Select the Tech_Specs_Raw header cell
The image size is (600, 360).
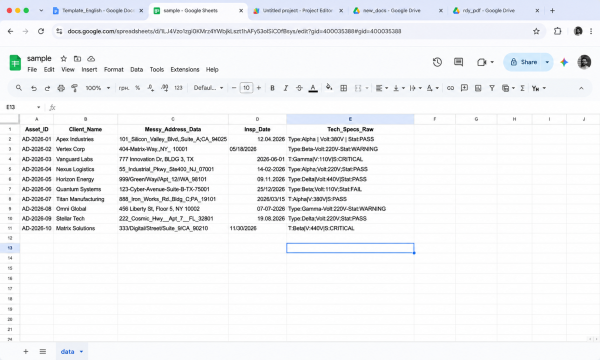pos(350,129)
